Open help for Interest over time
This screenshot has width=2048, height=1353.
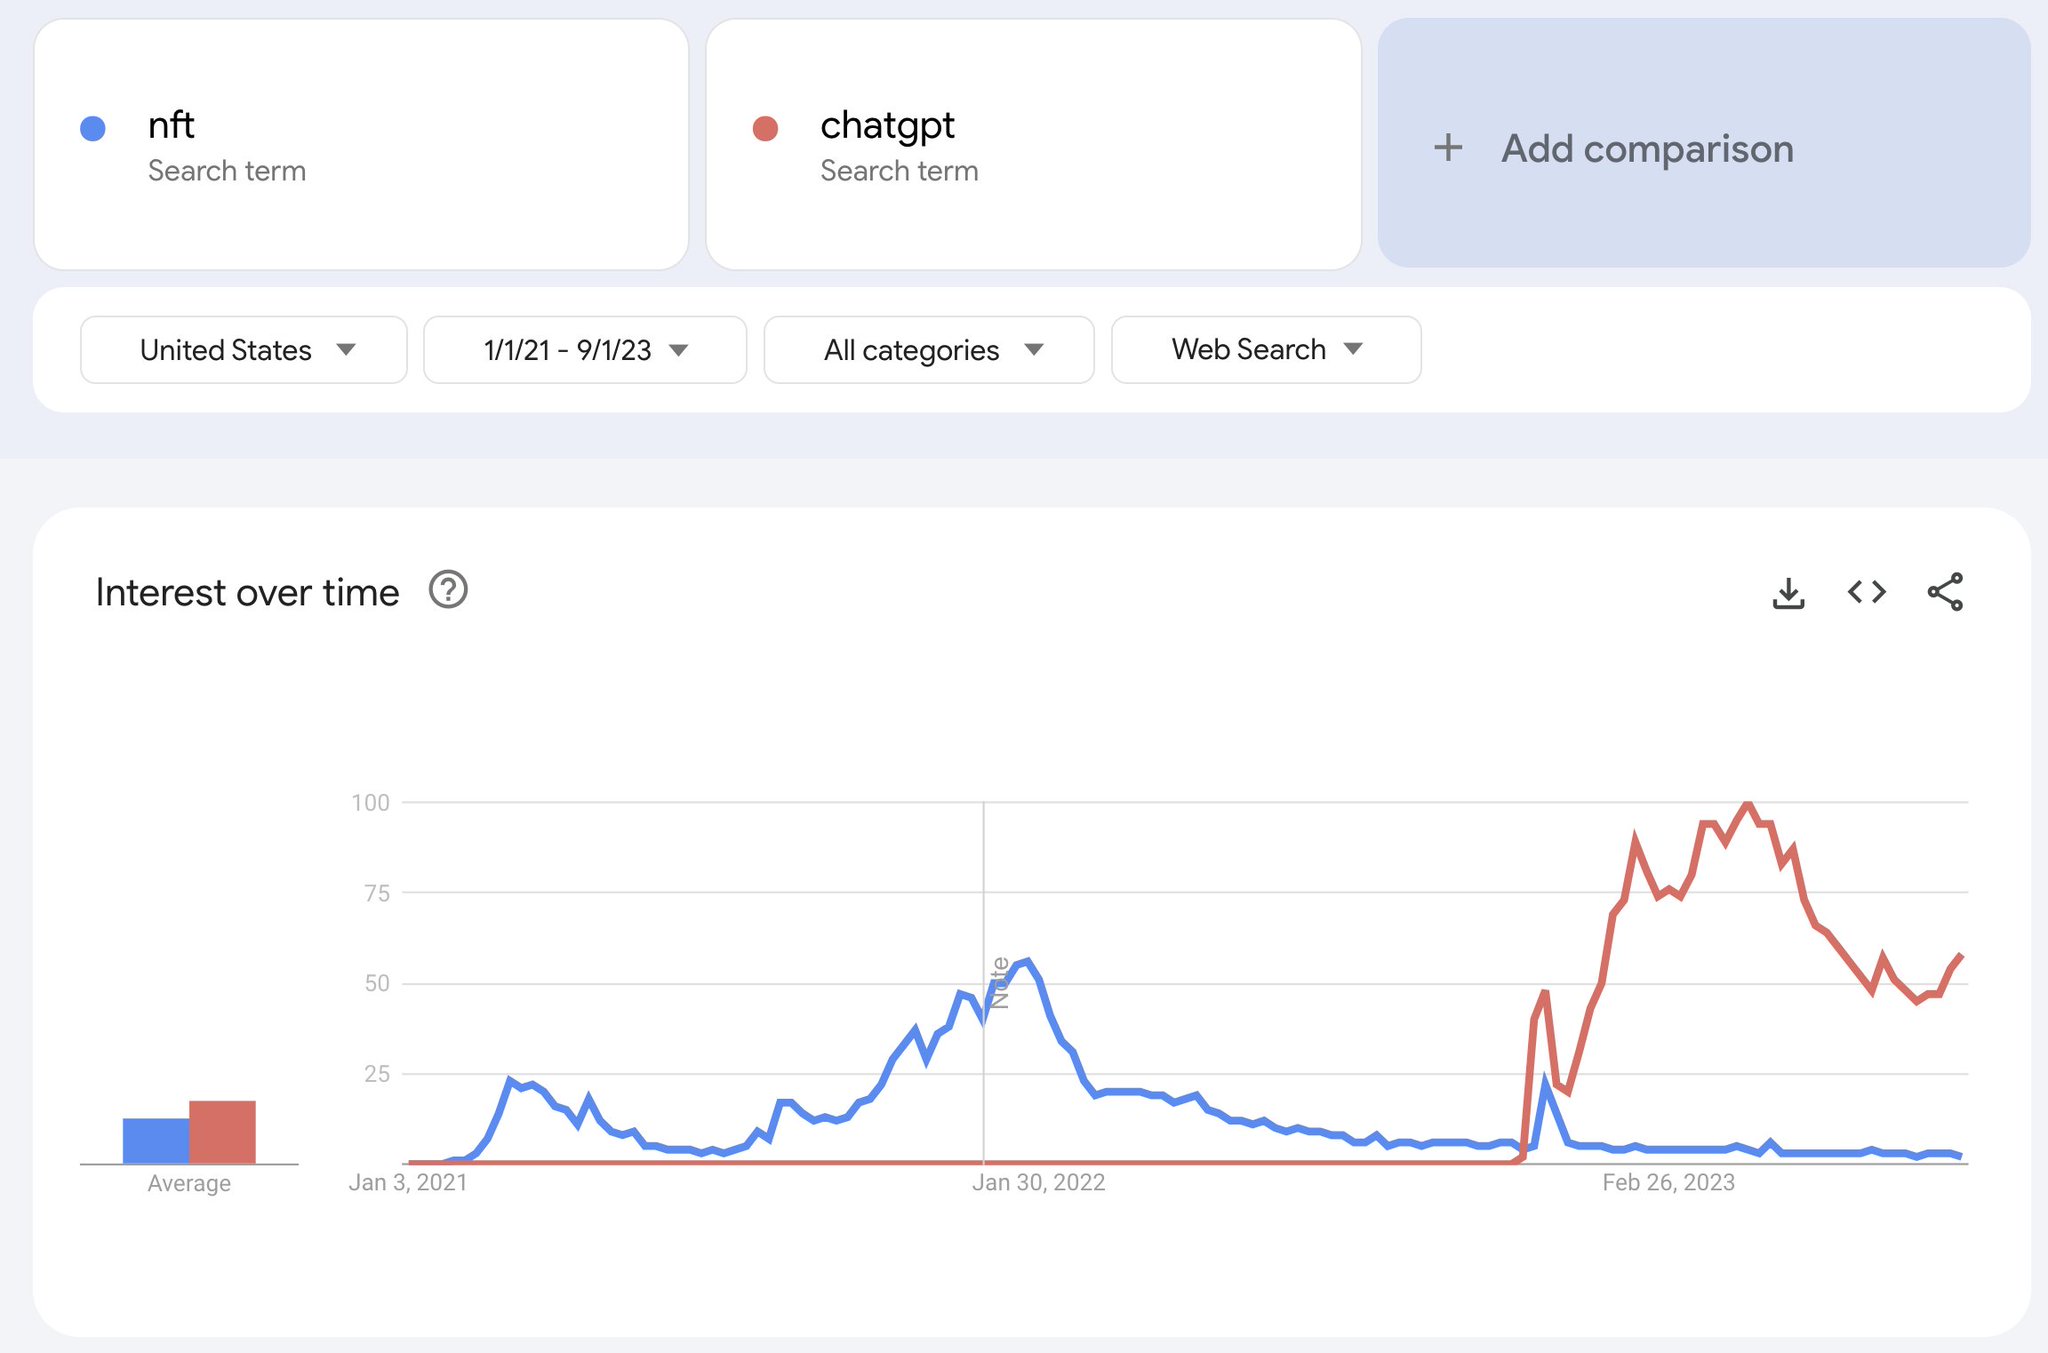coord(448,590)
